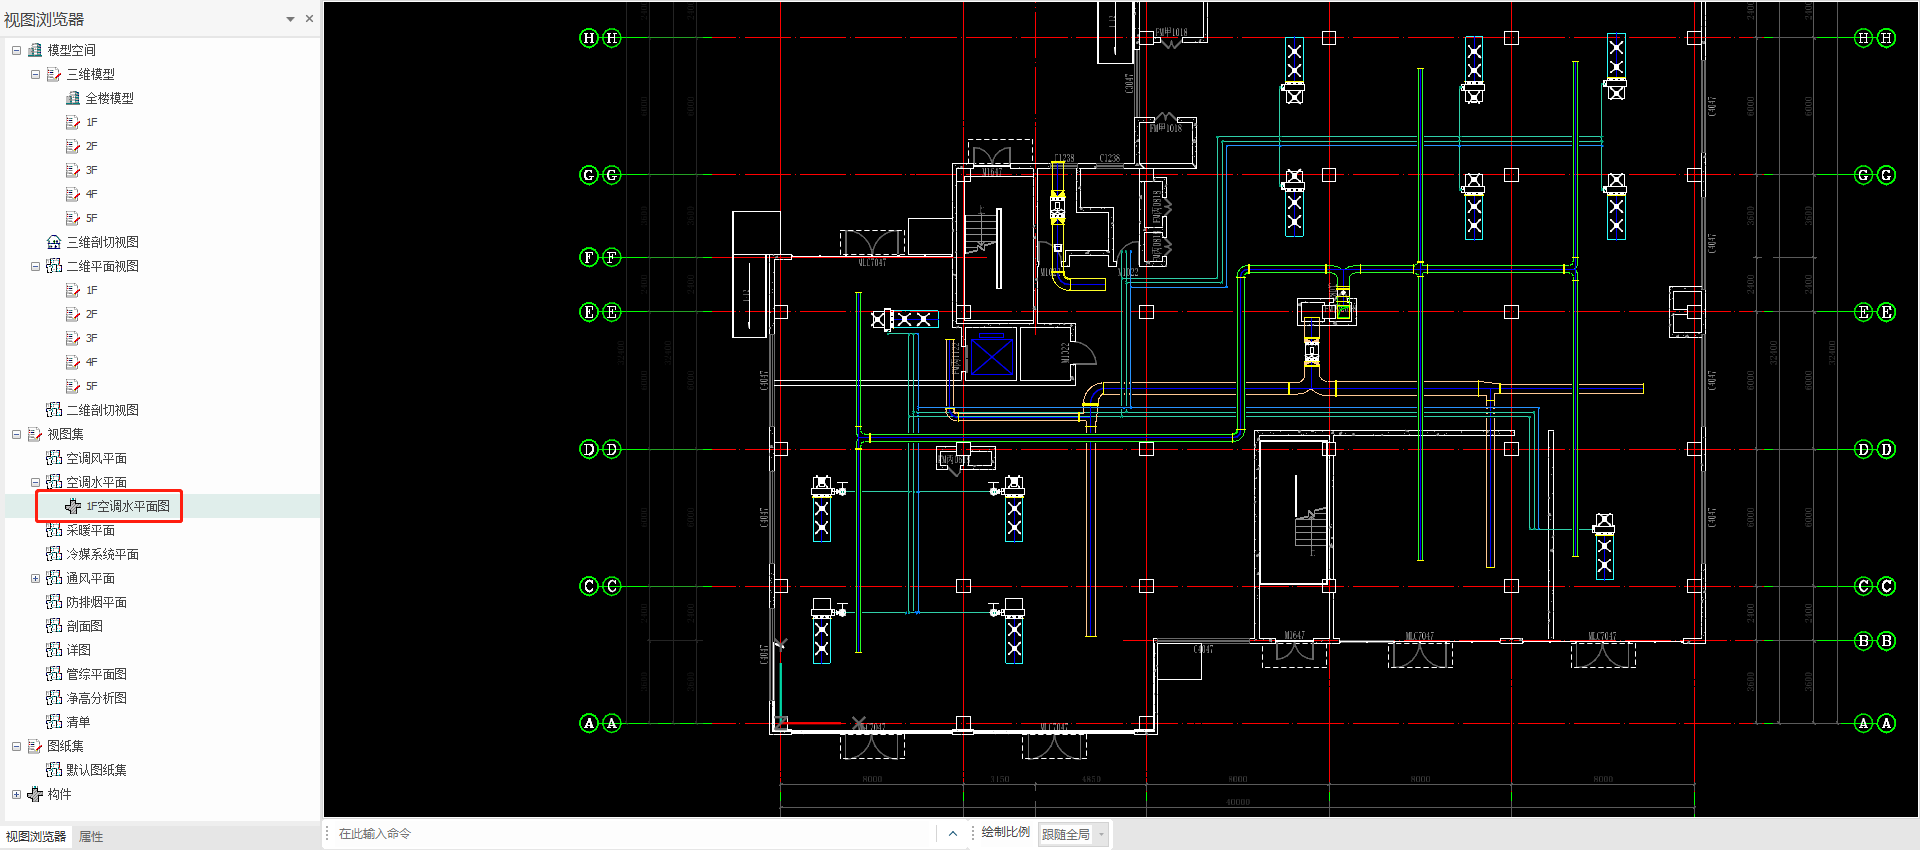Viewport: 1920px width, 850px height.
Task: Open the 默认图纸集 icon
Action: [54, 770]
